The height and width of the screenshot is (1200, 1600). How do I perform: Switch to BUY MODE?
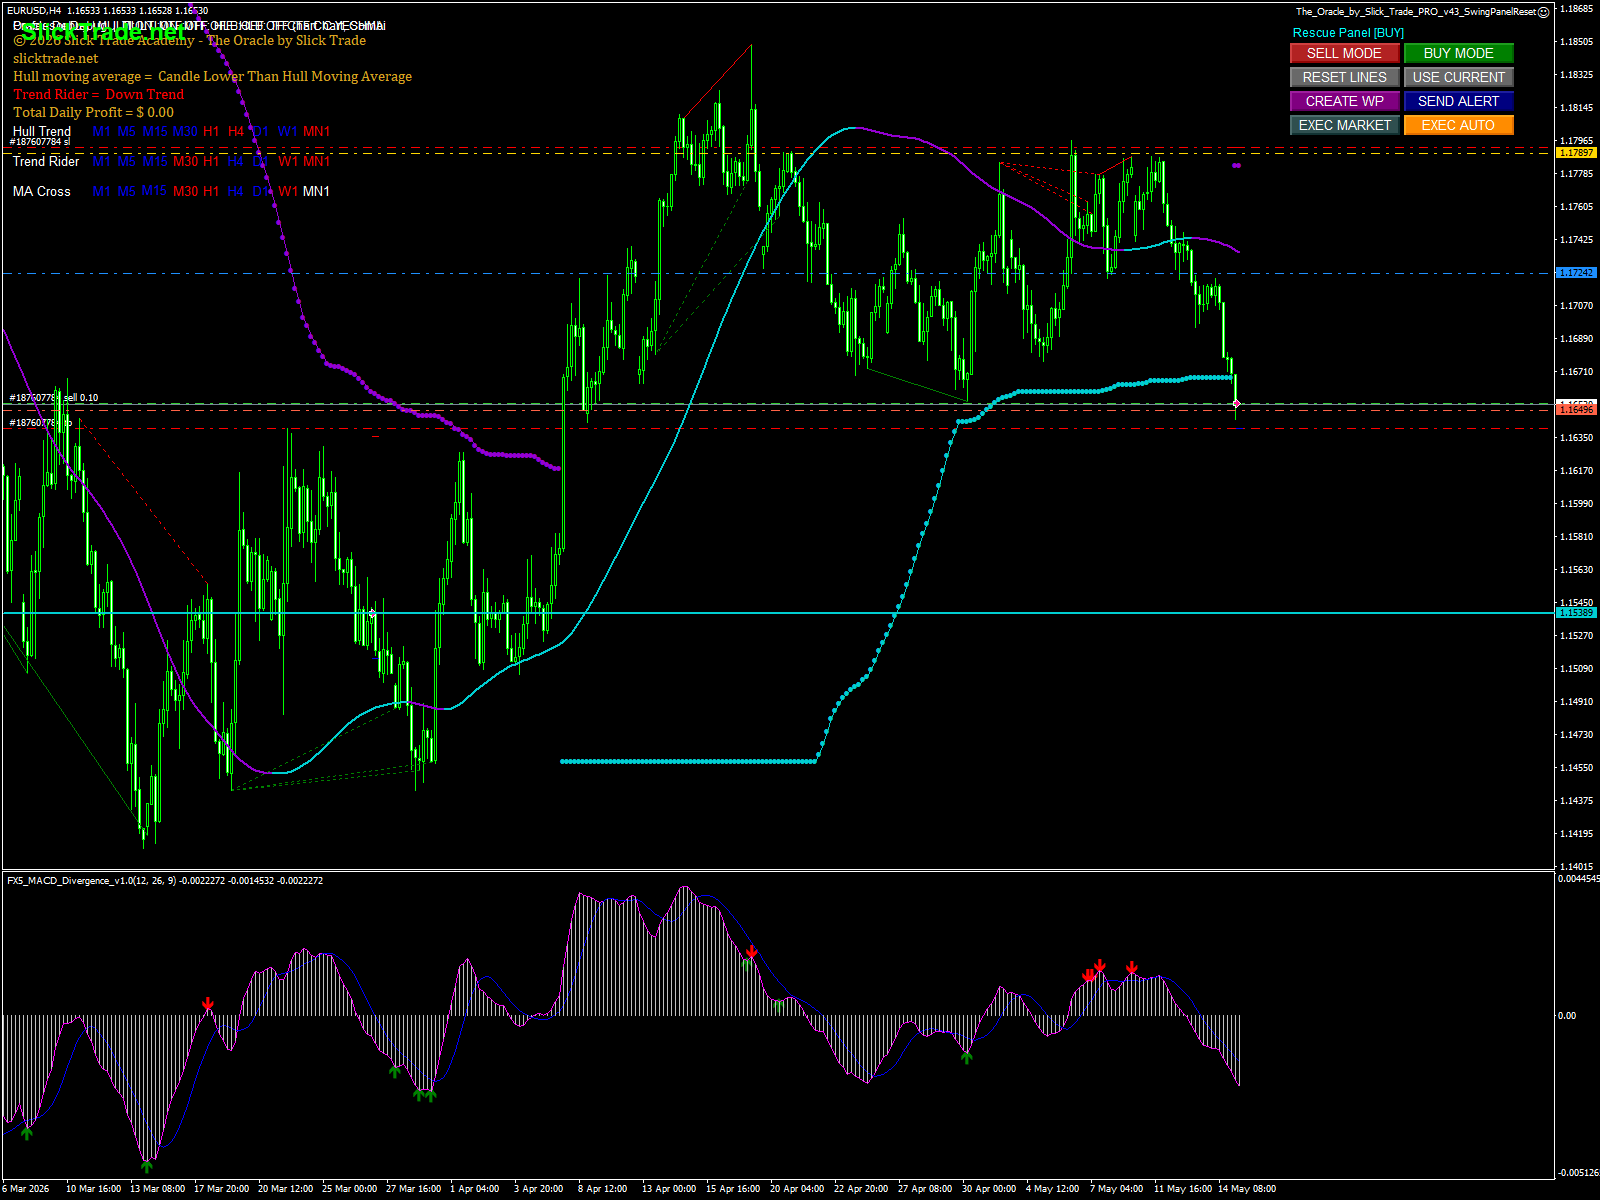point(1458,53)
